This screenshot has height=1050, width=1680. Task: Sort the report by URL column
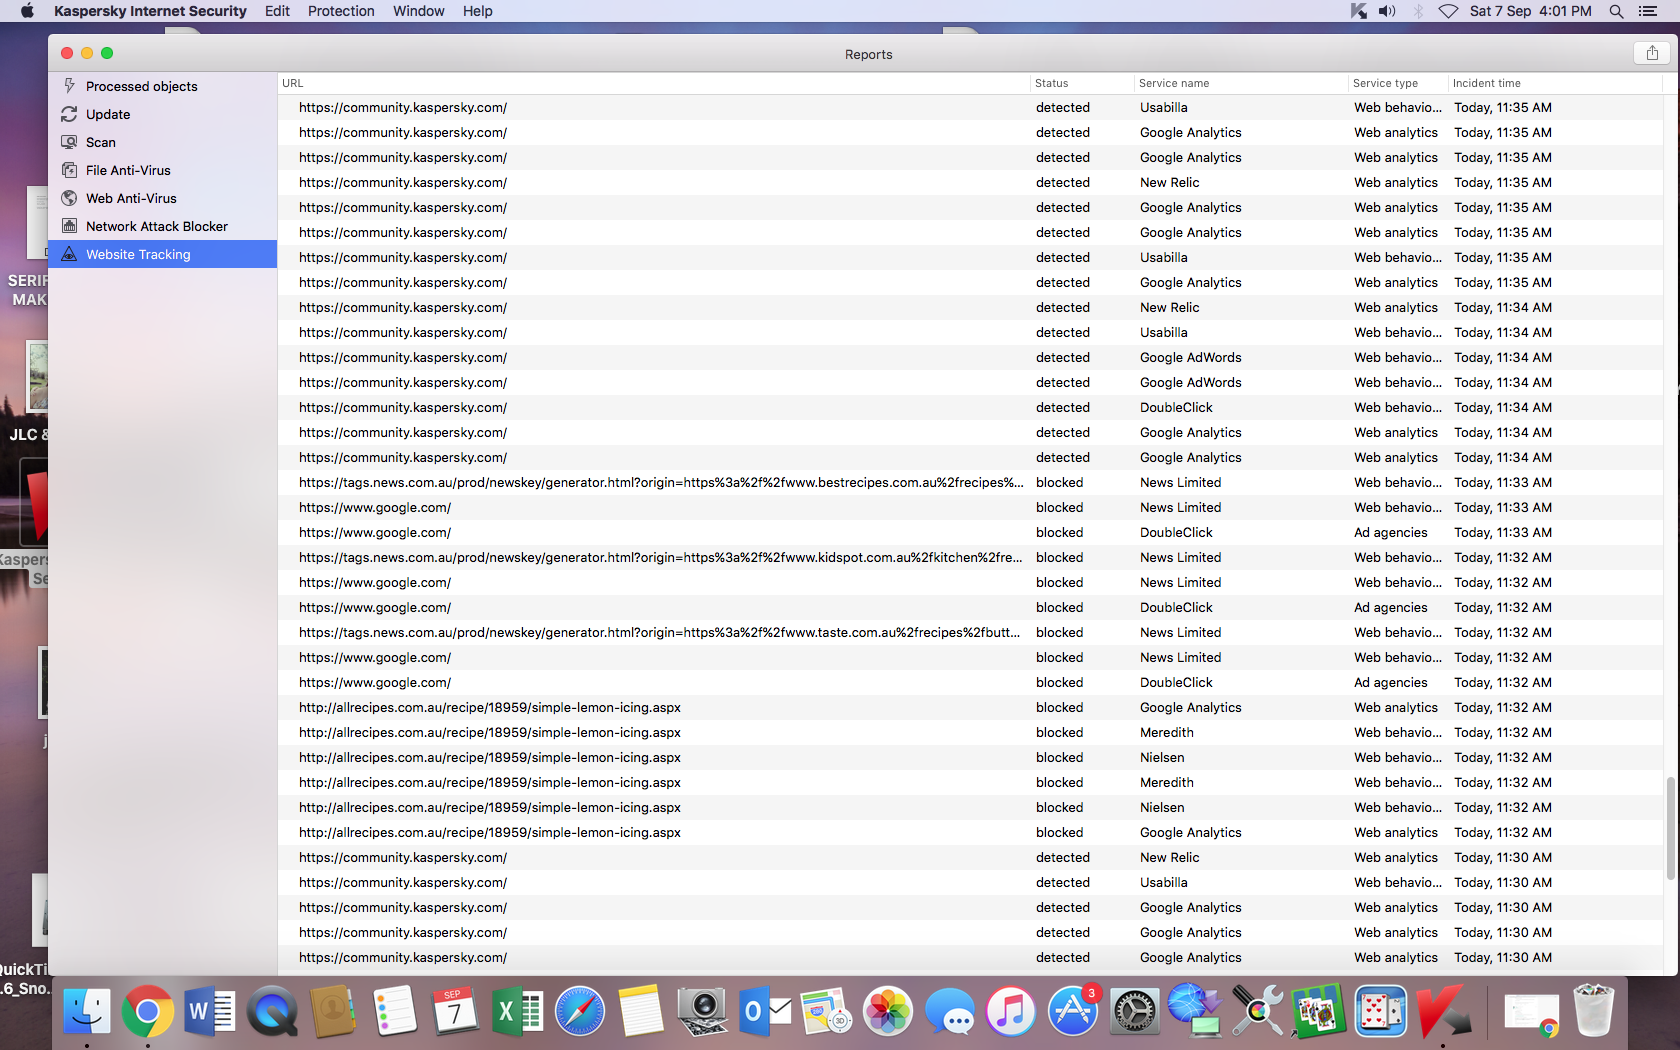point(654,83)
